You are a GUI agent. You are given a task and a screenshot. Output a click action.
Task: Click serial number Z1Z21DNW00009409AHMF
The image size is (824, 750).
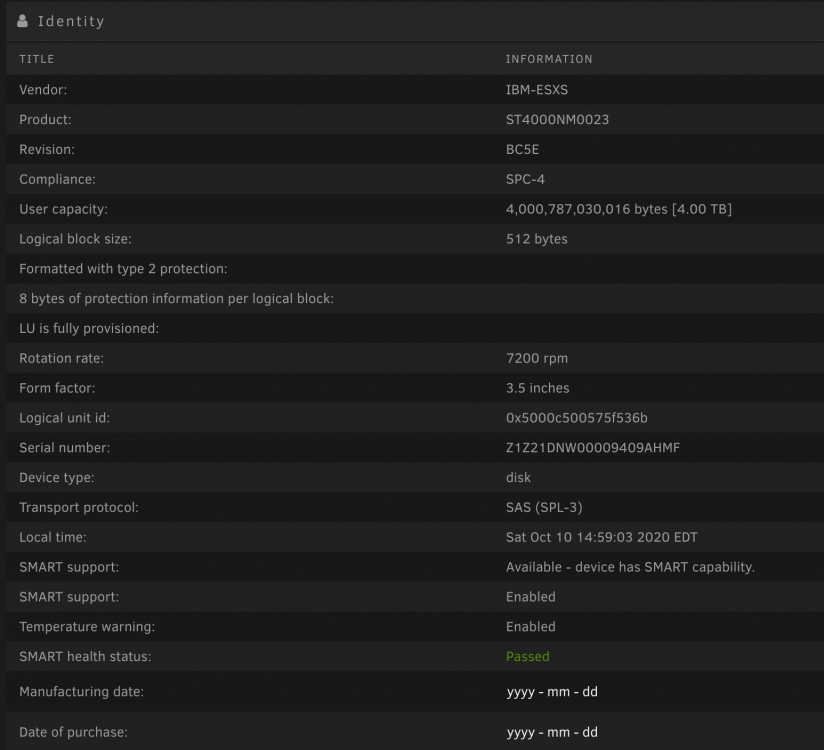pos(593,448)
